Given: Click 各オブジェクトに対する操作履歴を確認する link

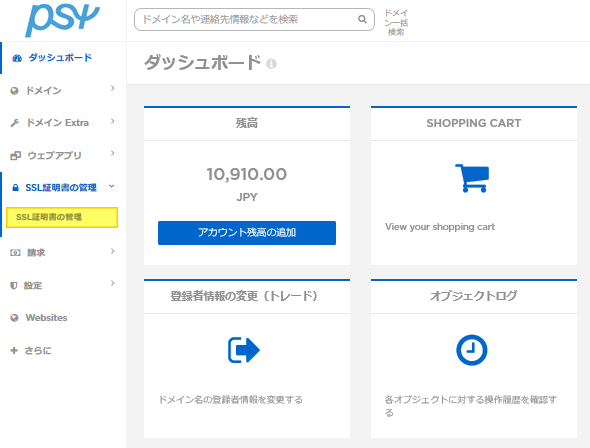Looking at the screenshot, I should coord(470,405).
